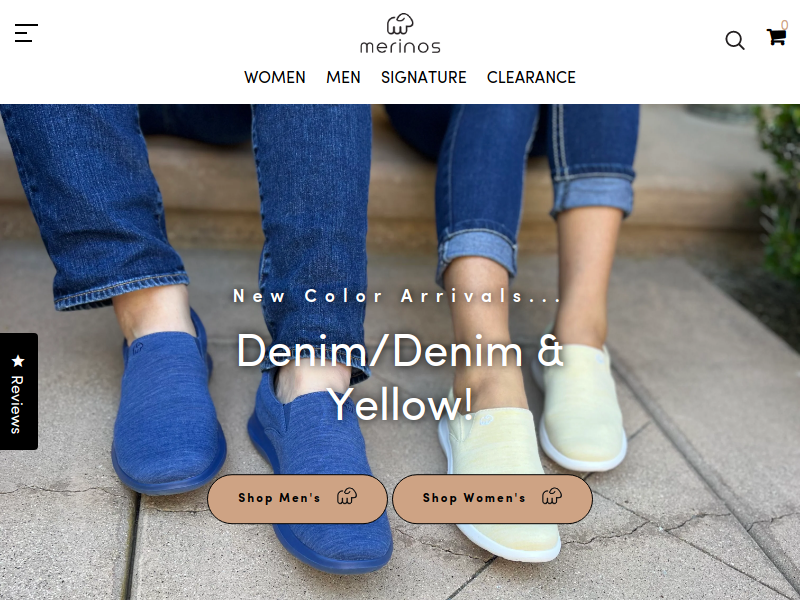Click the search magnifier icon
800x600 pixels.
tap(735, 40)
